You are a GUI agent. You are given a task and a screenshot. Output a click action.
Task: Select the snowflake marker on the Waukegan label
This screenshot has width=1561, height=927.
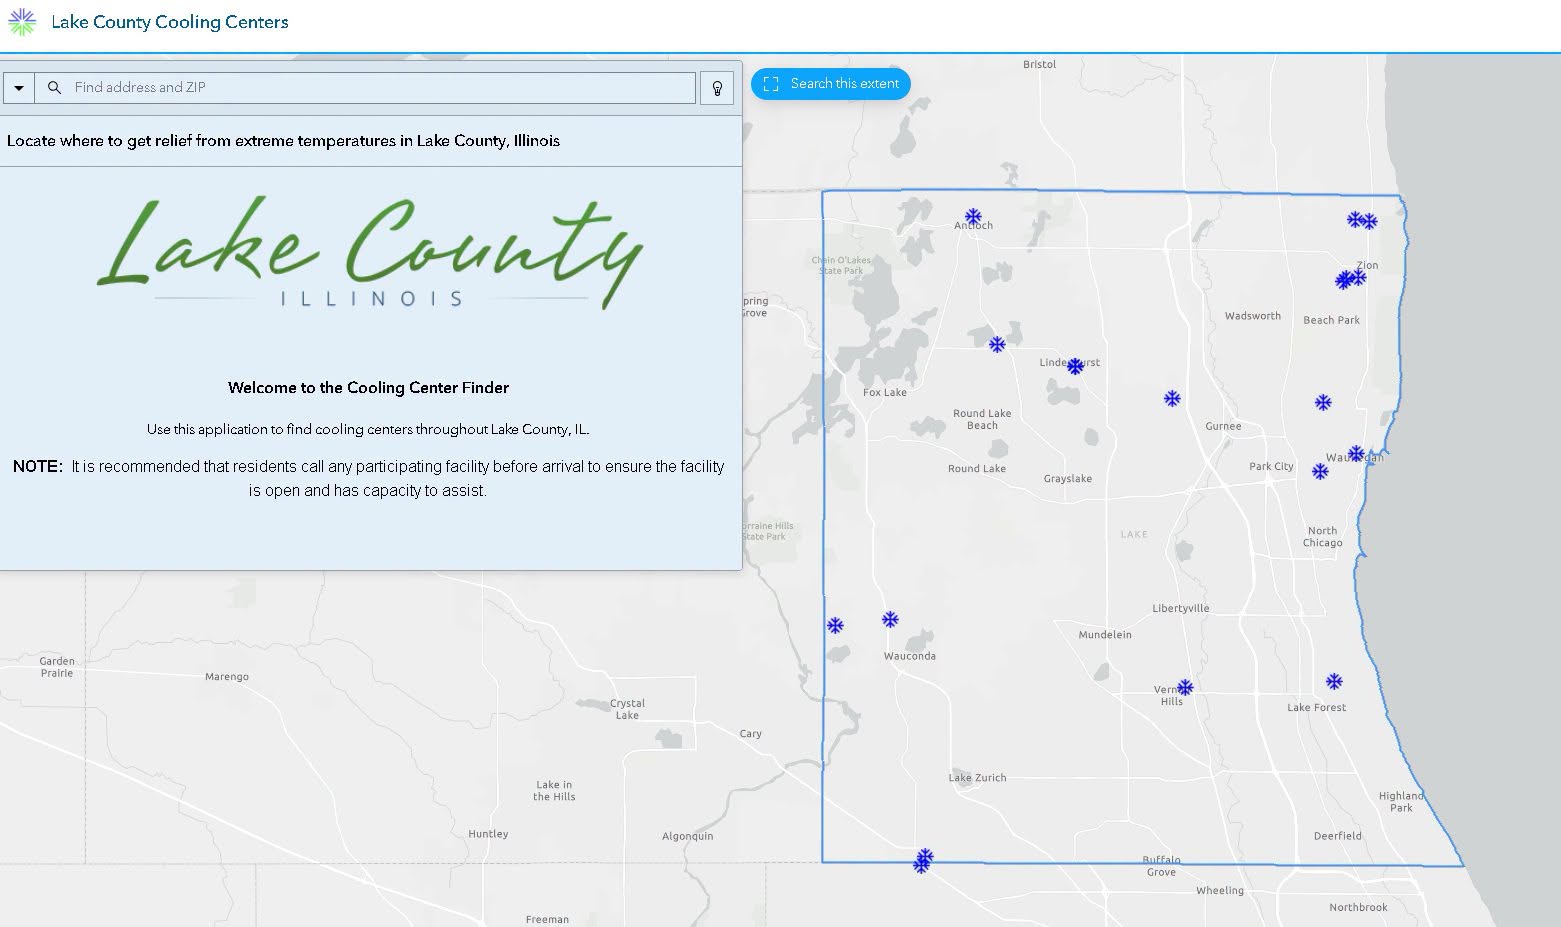point(1356,454)
